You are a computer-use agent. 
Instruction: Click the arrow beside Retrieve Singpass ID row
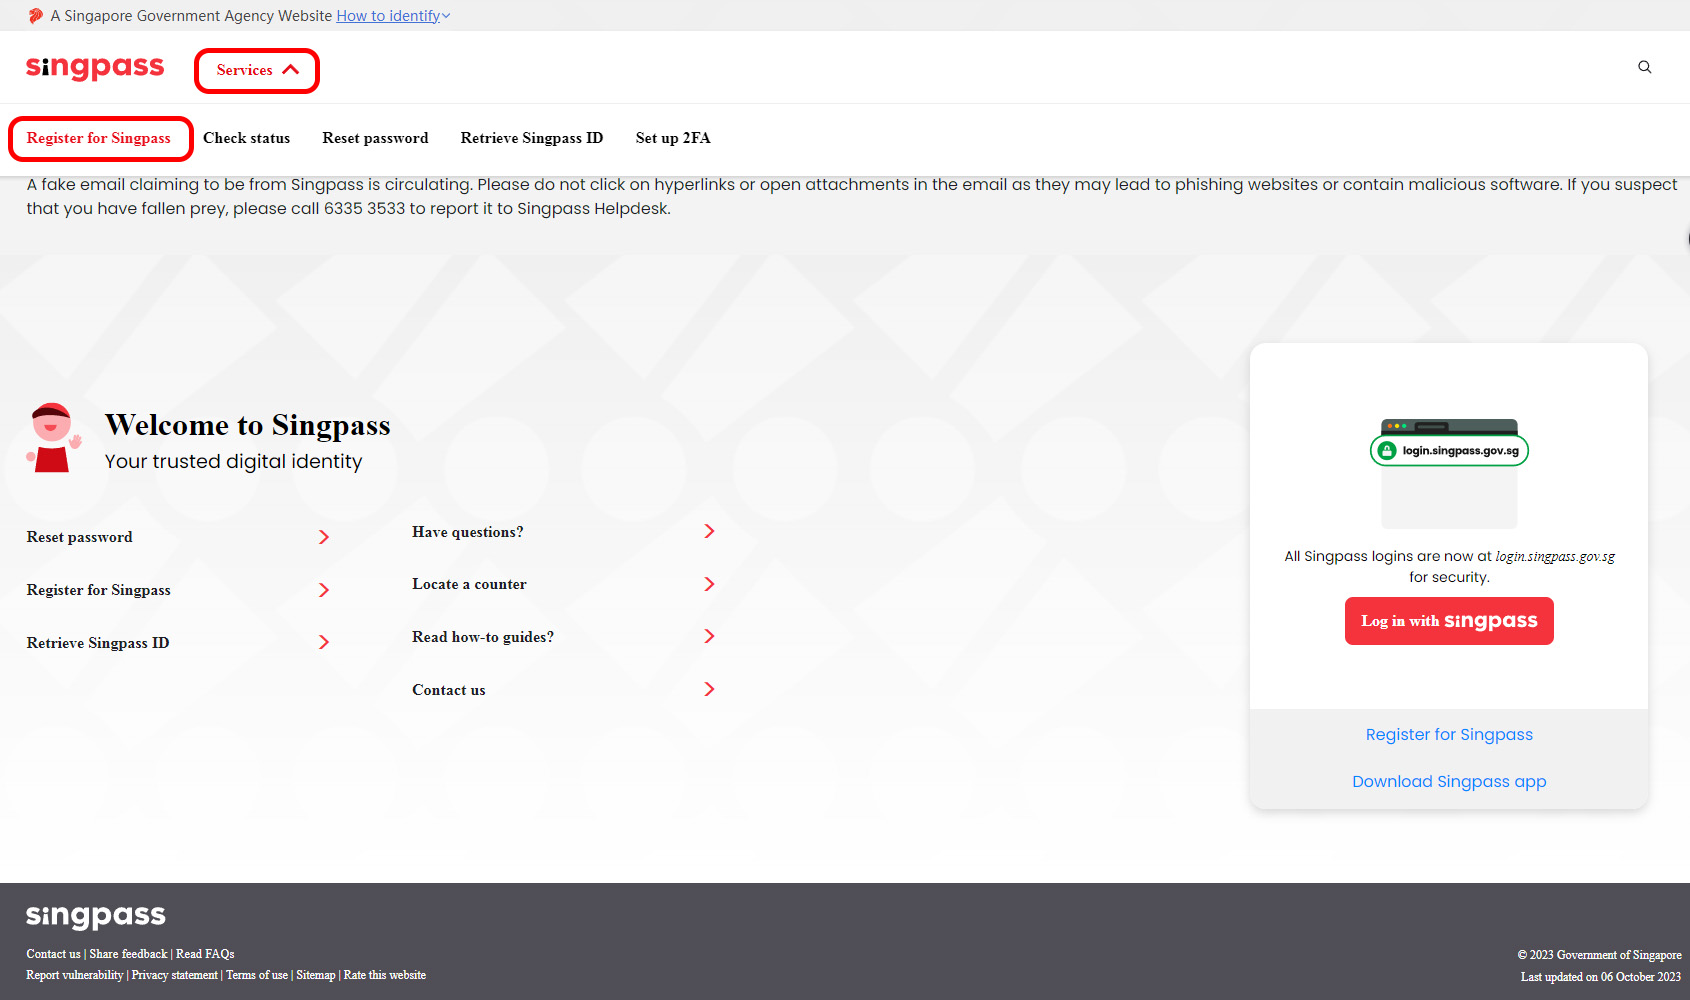click(x=324, y=642)
